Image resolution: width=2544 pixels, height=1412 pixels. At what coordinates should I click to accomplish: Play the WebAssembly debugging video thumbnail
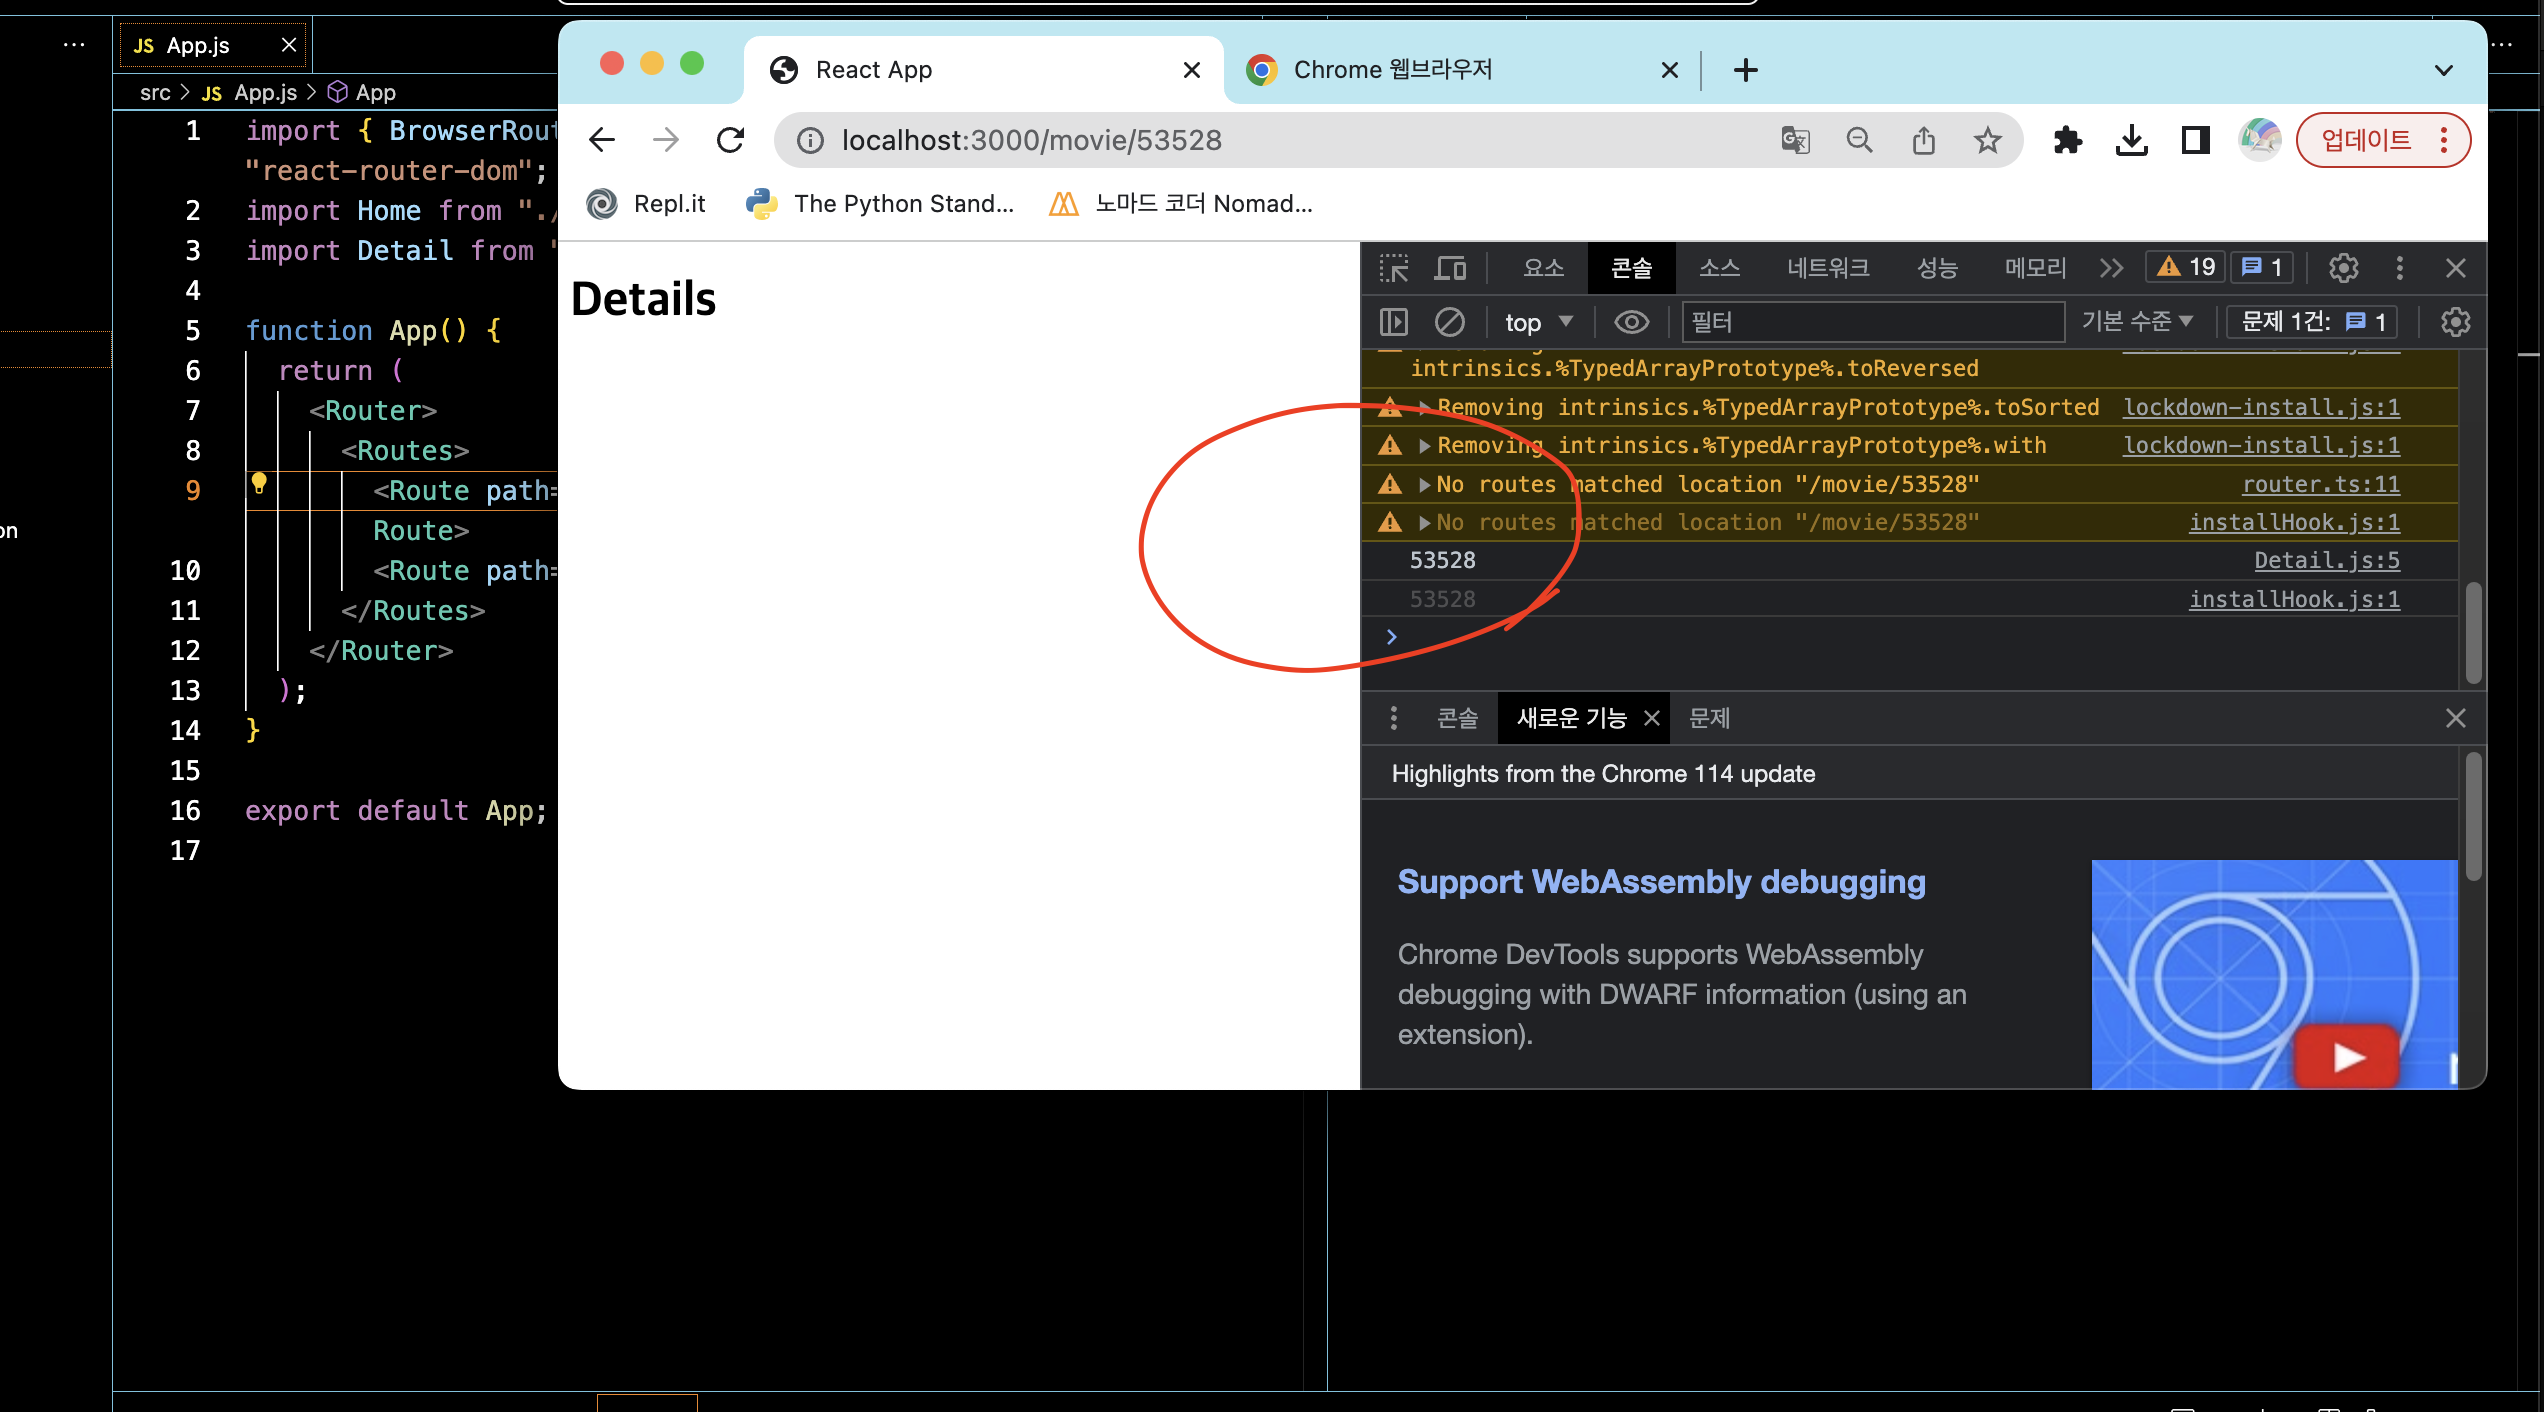2346,1056
